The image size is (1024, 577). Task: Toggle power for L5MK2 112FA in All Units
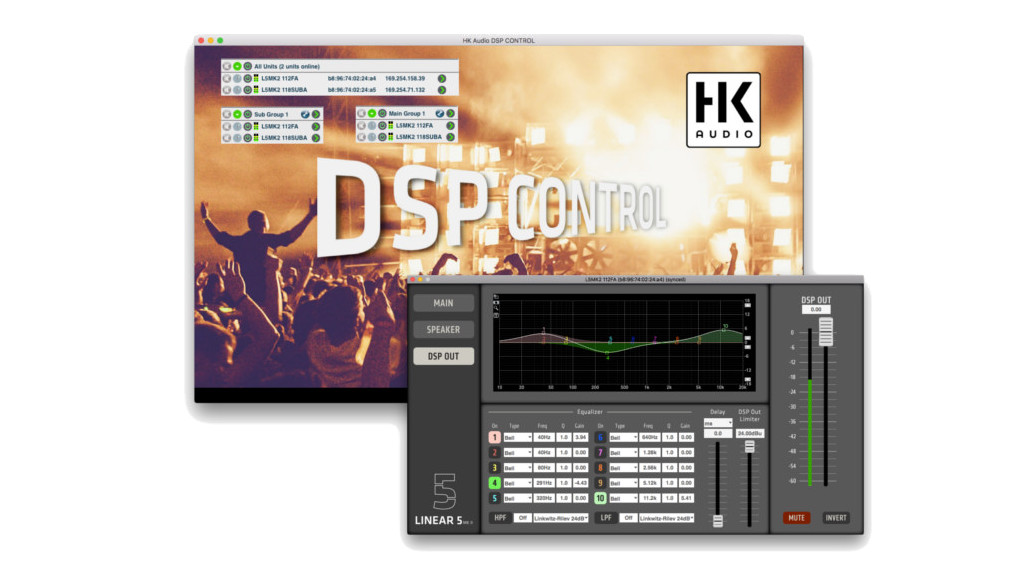coord(248,78)
